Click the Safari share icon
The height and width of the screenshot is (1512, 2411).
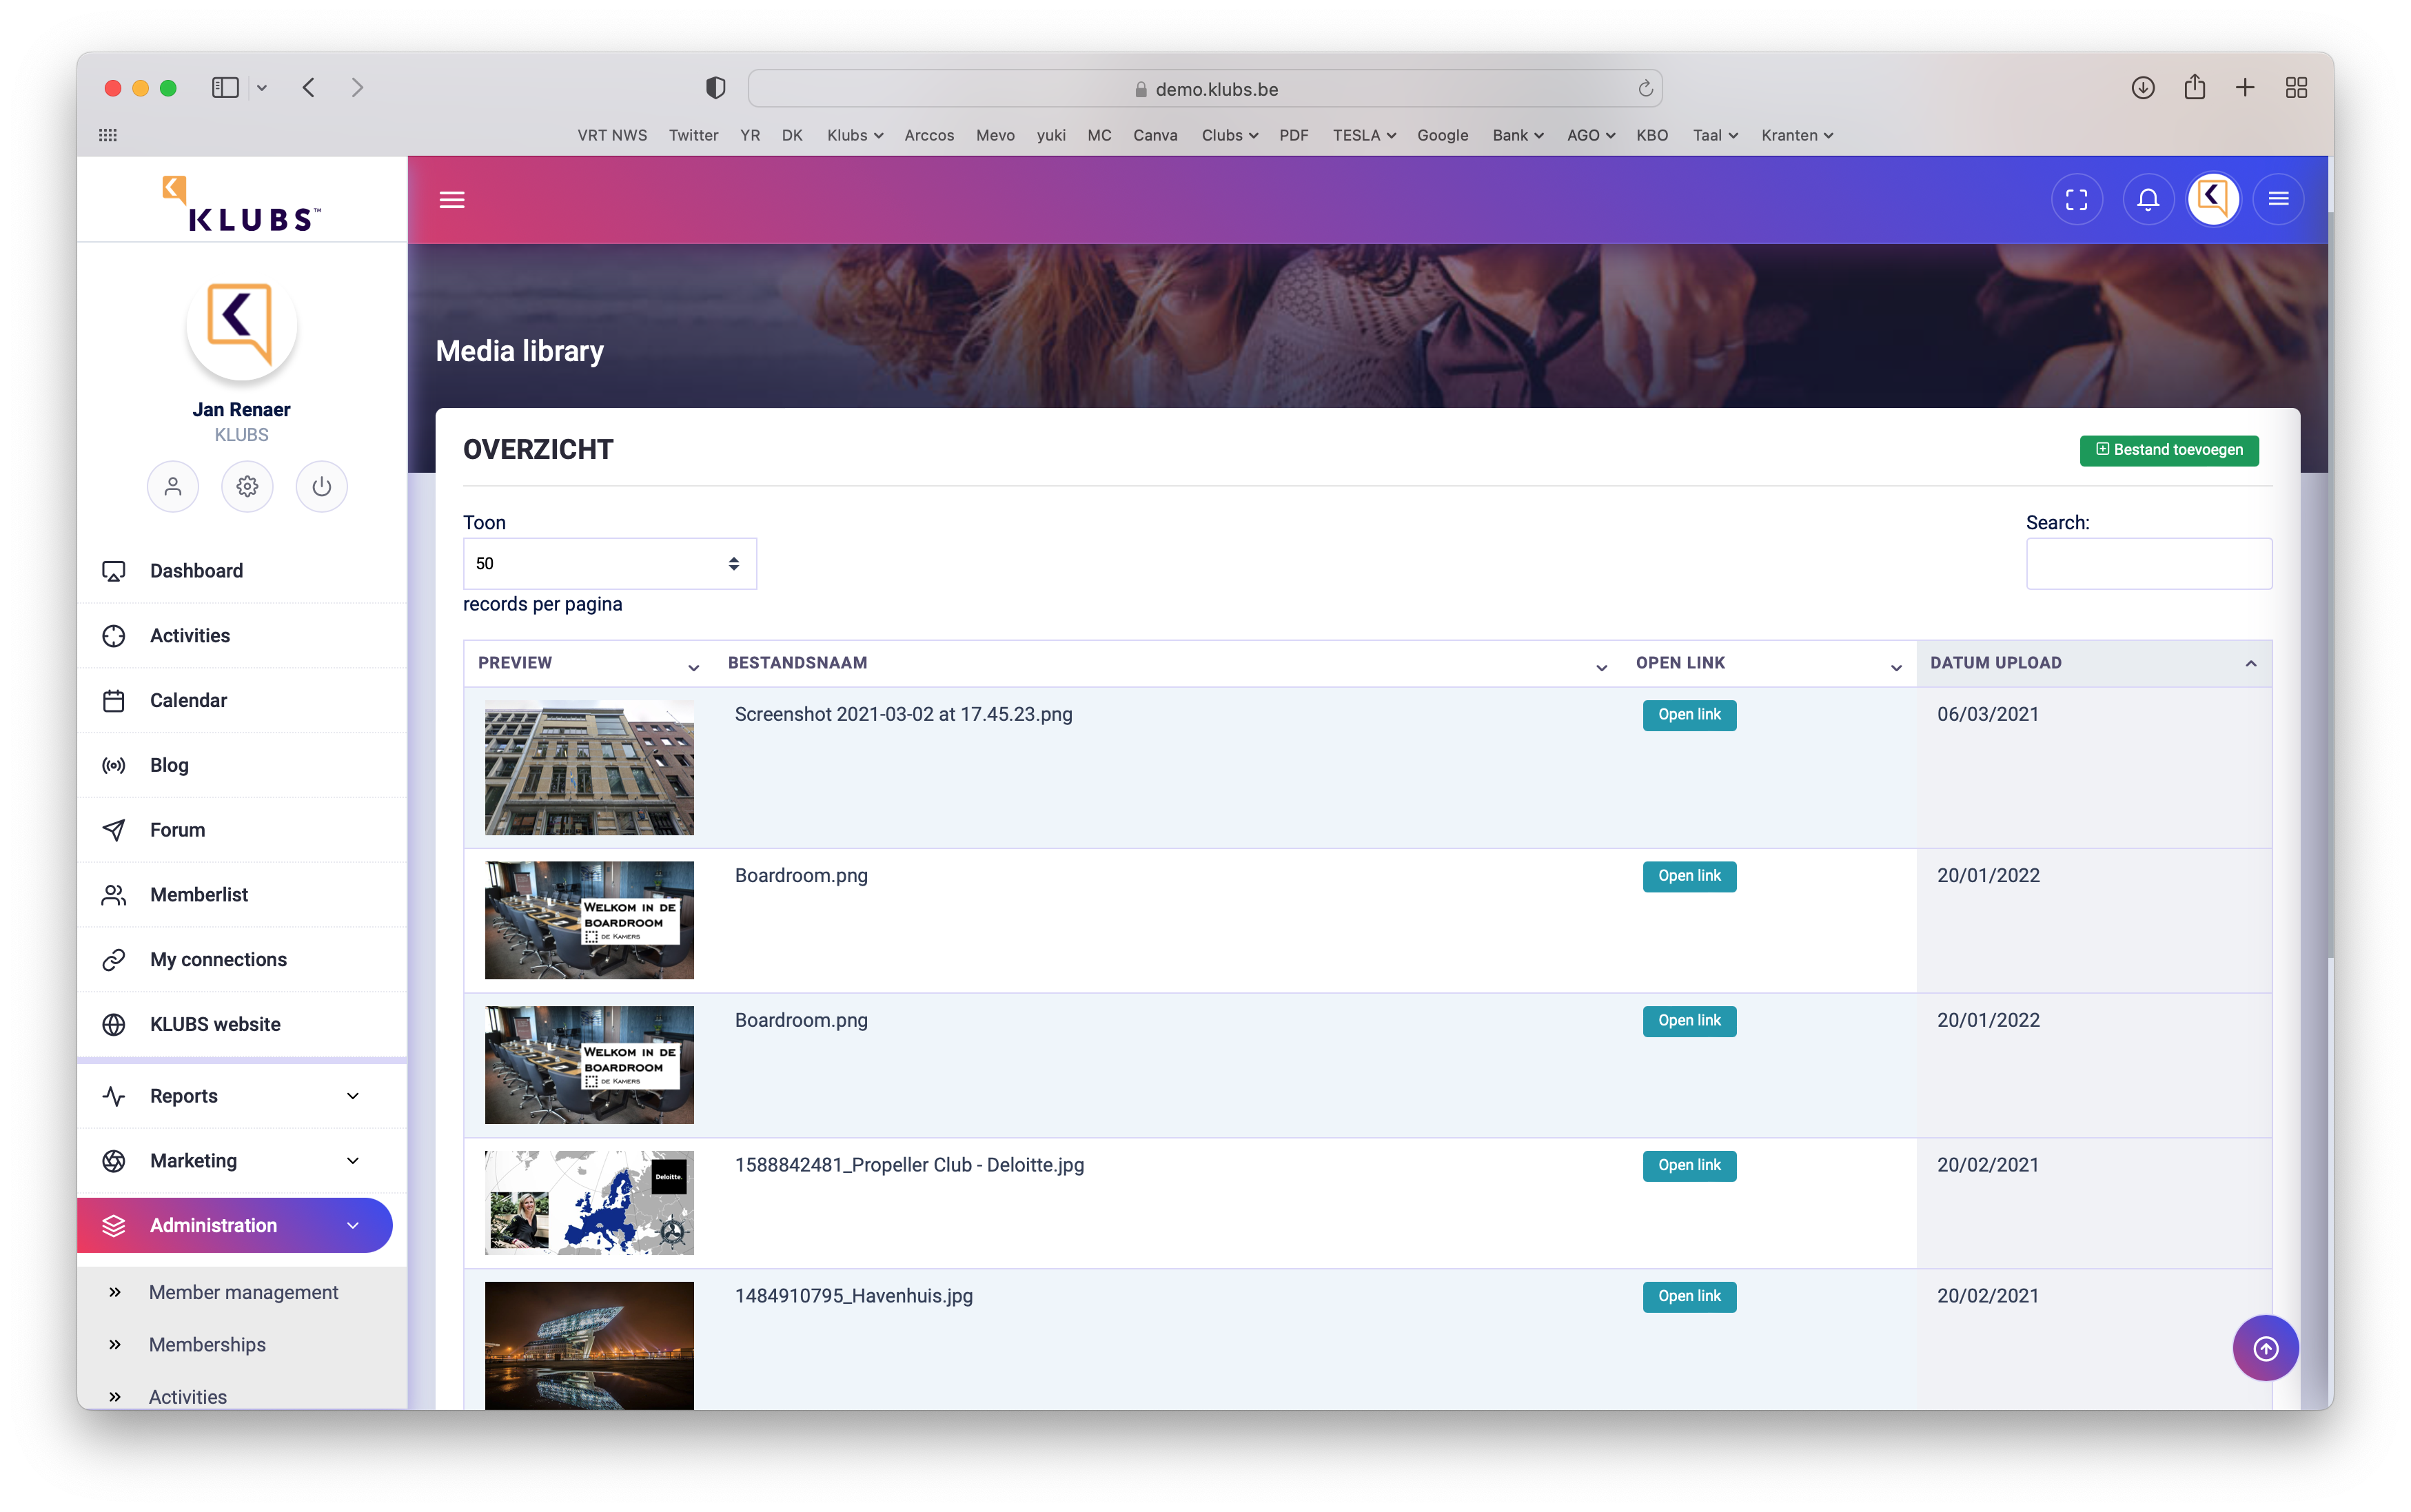coord(2194,88)
